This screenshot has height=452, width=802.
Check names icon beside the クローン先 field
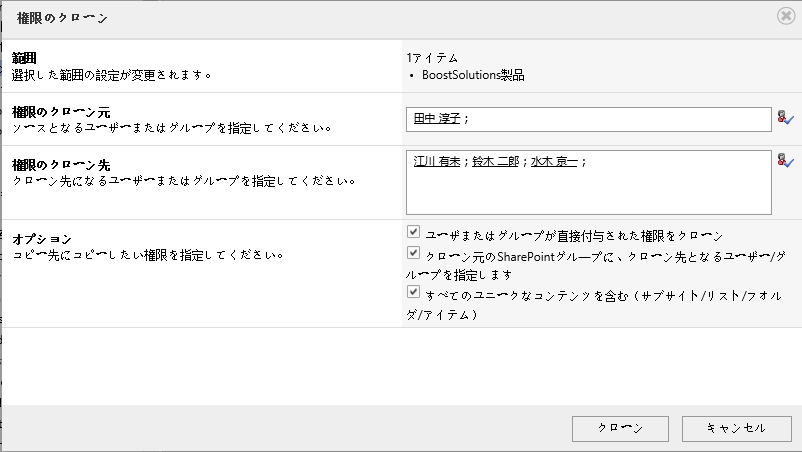coord(786,161)
